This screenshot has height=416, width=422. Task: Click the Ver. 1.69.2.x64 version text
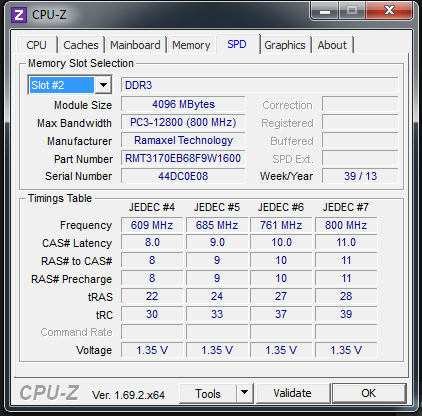[x=128, y=395]
